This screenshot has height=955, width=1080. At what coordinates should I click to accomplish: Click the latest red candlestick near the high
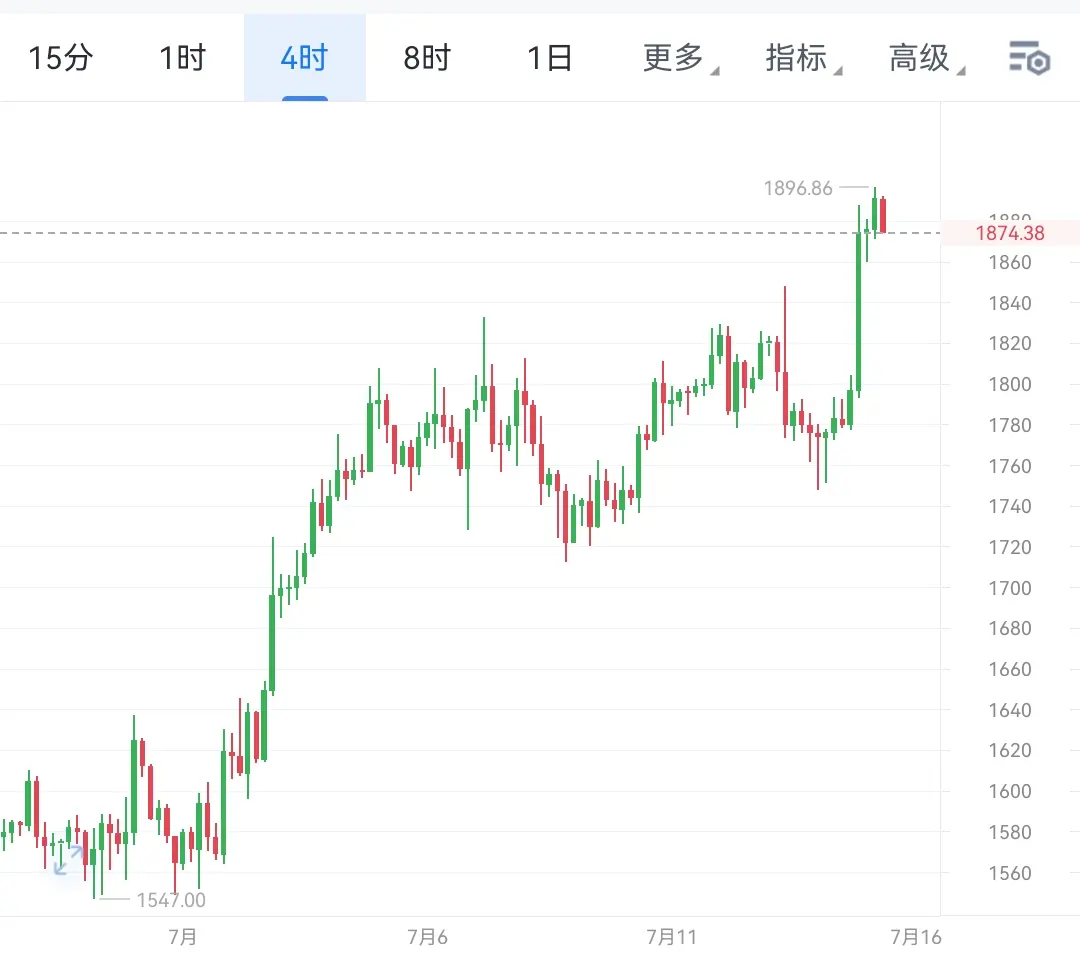pyautogui.click(x=882, y=216)
